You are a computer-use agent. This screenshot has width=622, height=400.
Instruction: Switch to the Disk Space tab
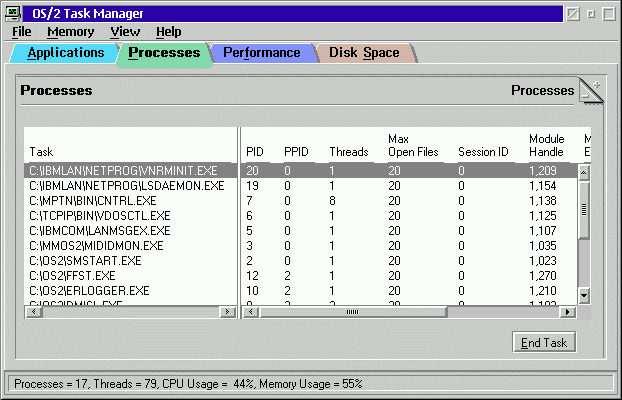tap(364, 53)
